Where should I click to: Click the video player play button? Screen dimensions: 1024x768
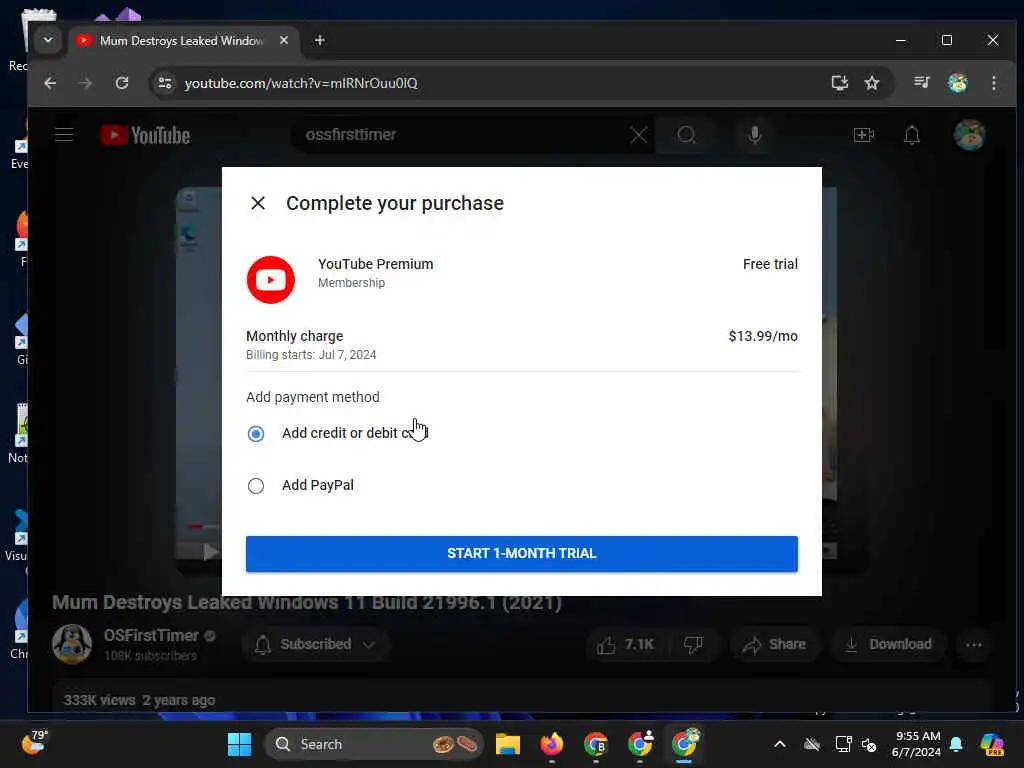[210, 552]
